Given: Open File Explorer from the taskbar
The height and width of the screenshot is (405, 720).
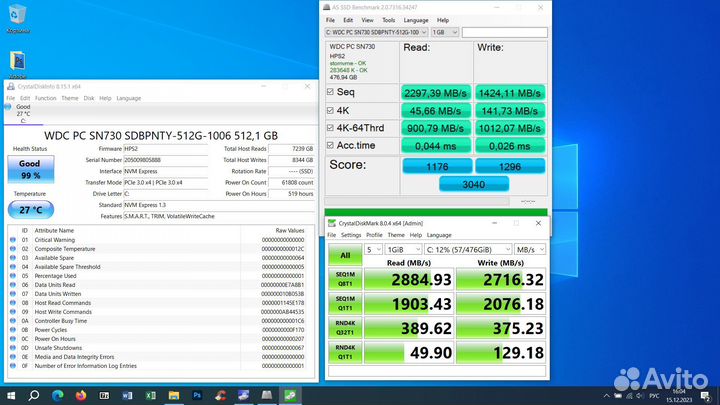Looking at the screenshot, I should [174, 395].
